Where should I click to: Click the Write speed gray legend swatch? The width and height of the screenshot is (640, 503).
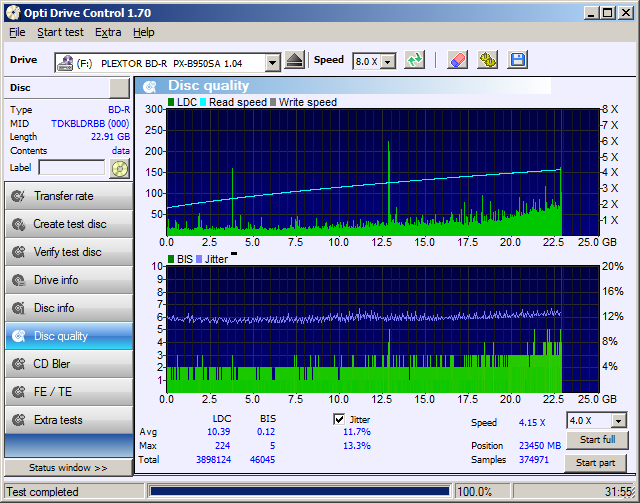pos(273,102)
